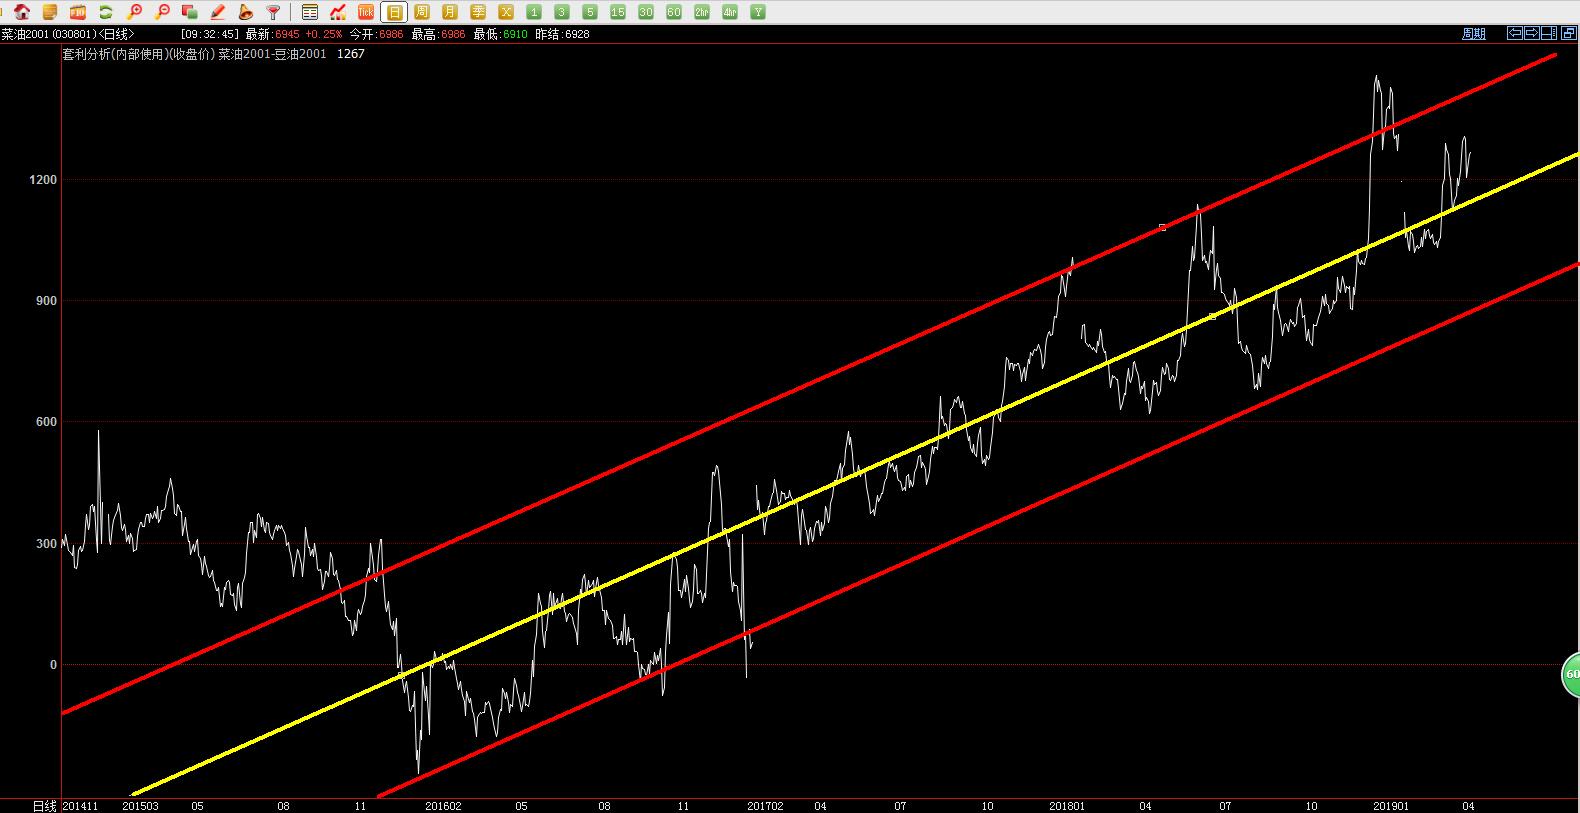Click the 昨结 value 6928
The height and width of the screenshot is (813, 1580).
pyautogui.click(x=577, y=34)
